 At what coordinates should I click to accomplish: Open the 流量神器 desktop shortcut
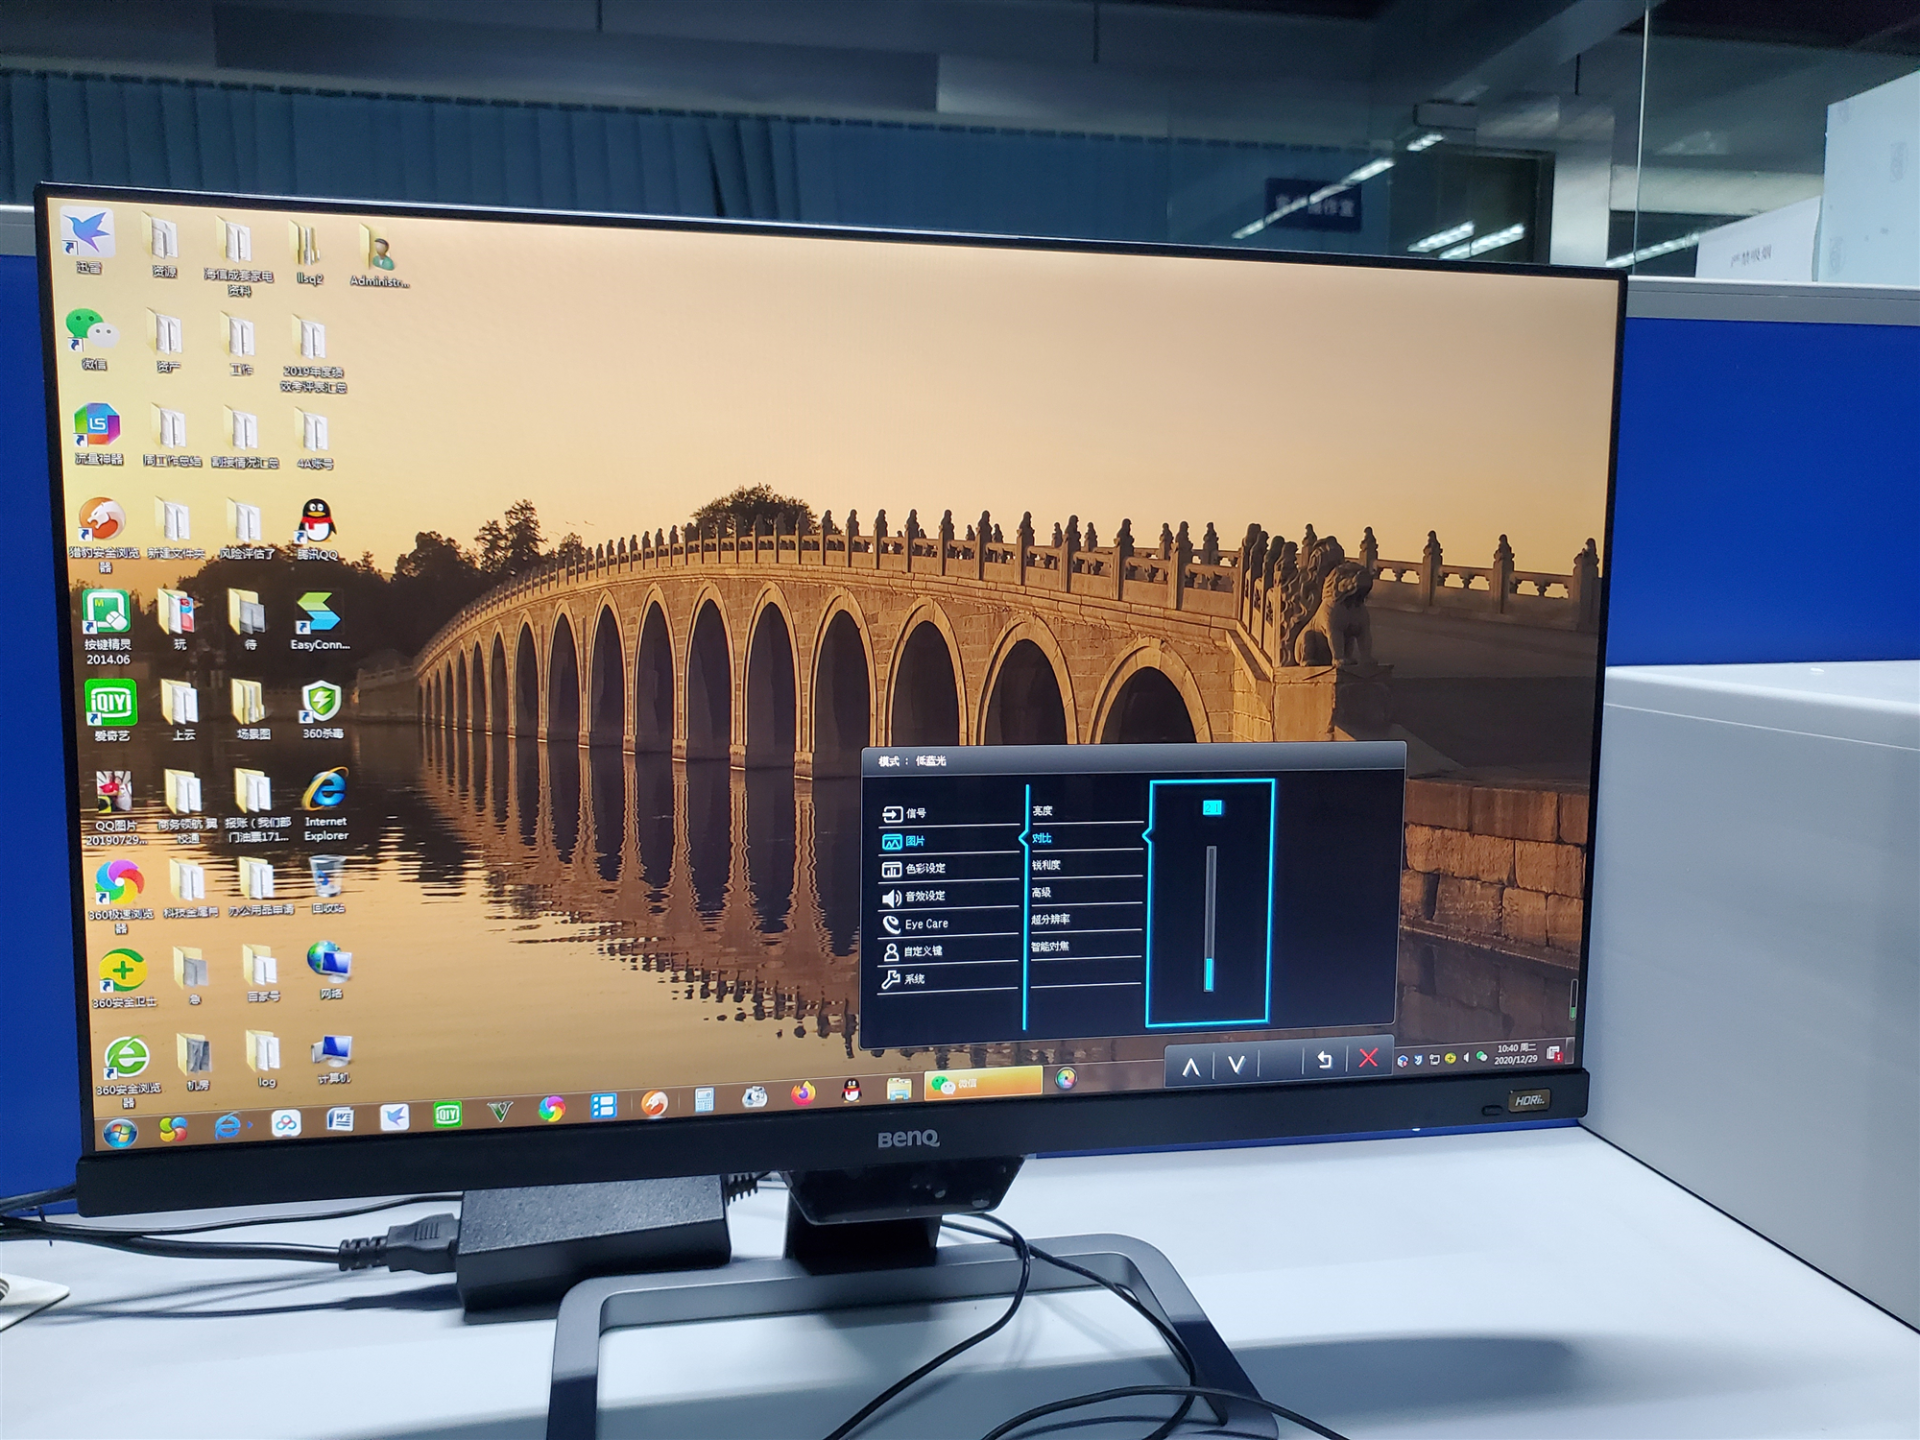click(x=98, y=434)
